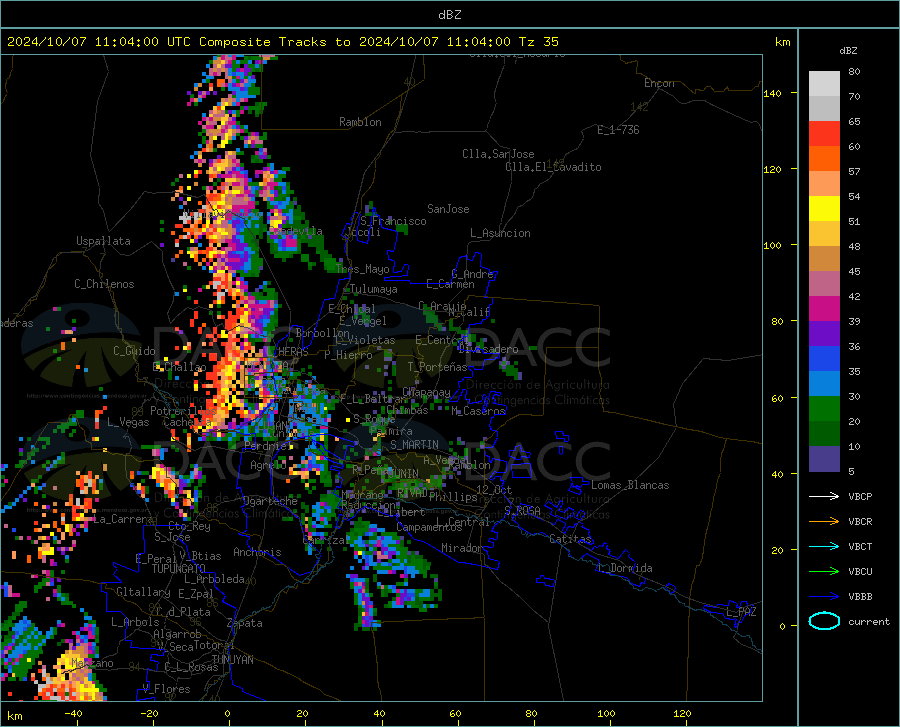Image resolution: width=900 pixels, height=727 pixels.
Task: Click the orange VBCR arrow in legend
Action: pos(824,521)
